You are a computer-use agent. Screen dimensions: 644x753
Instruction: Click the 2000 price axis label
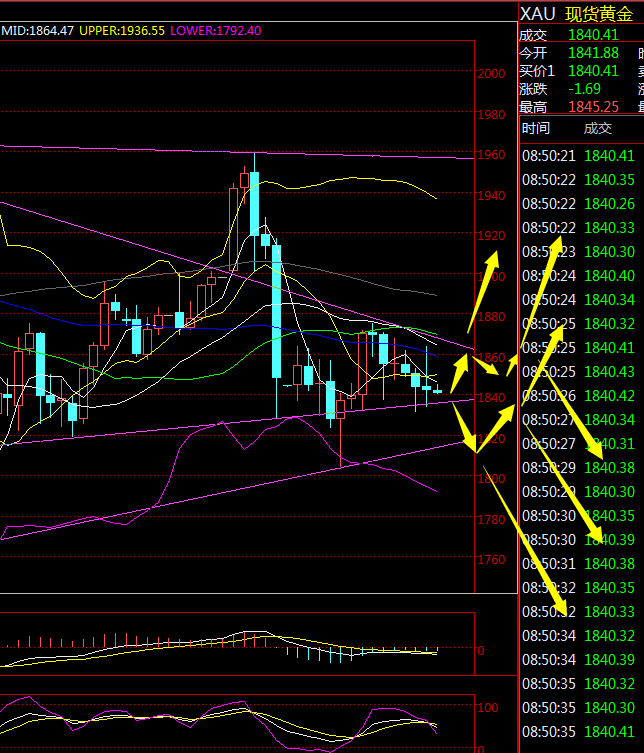click(x=491, y=74)
